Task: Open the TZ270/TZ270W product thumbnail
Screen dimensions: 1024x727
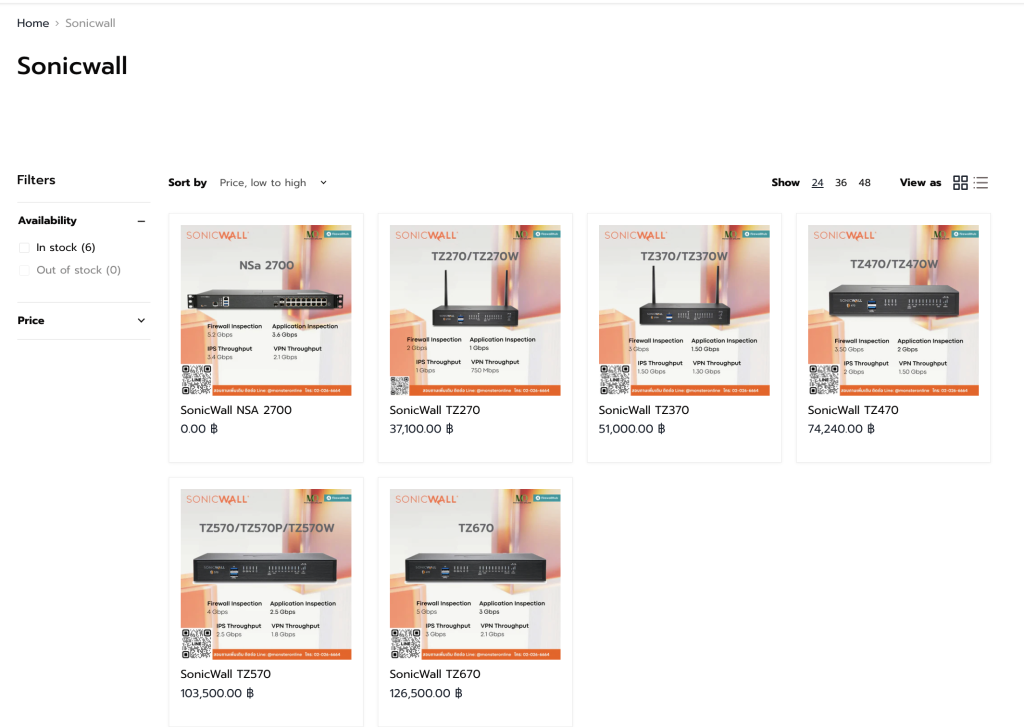Action: pos(475,310)
